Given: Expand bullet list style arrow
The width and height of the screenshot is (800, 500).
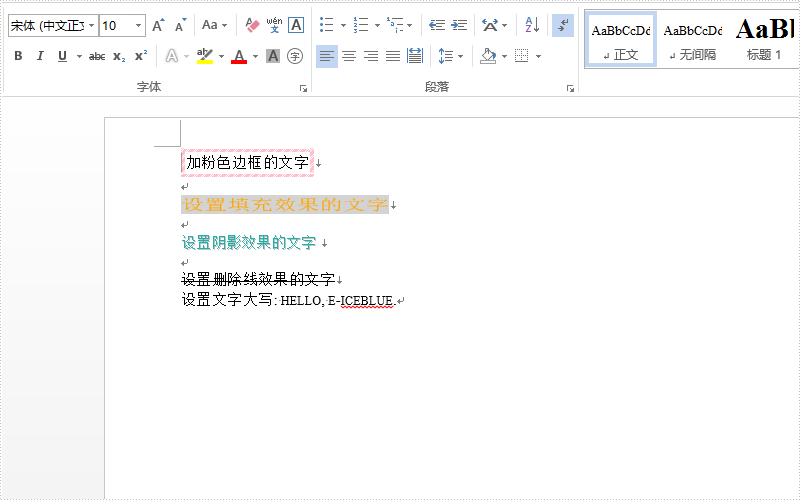Looking at the screenshot, I should (343, 26).
